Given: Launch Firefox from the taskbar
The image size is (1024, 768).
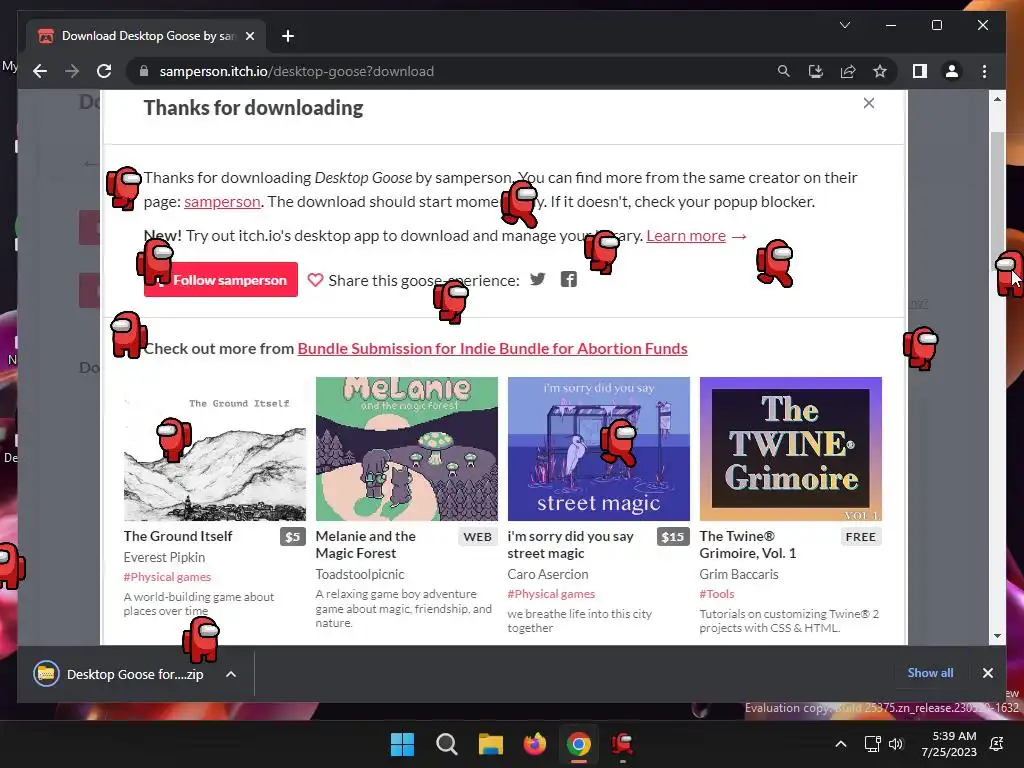Looking at the screenshot, I should pos(534,744).
